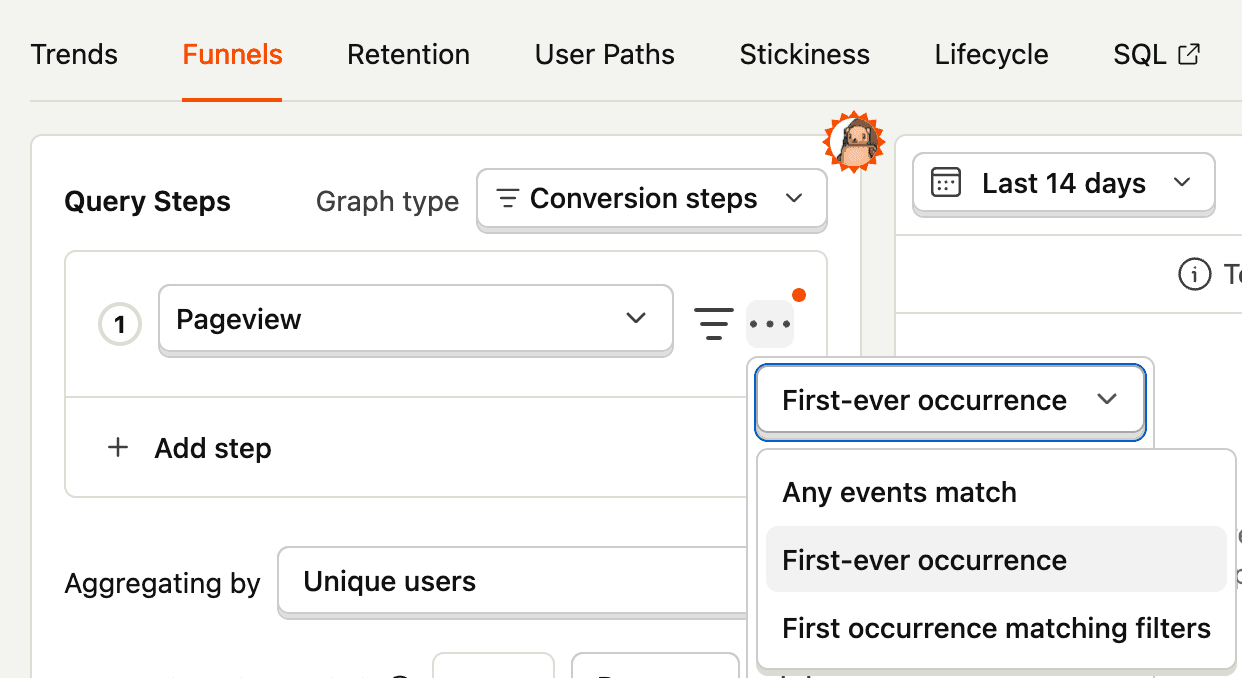Click Add step button
Image resolution: width=1242 pixels, height=678 pixels.
pyautogui.click(x=190, y=448)
